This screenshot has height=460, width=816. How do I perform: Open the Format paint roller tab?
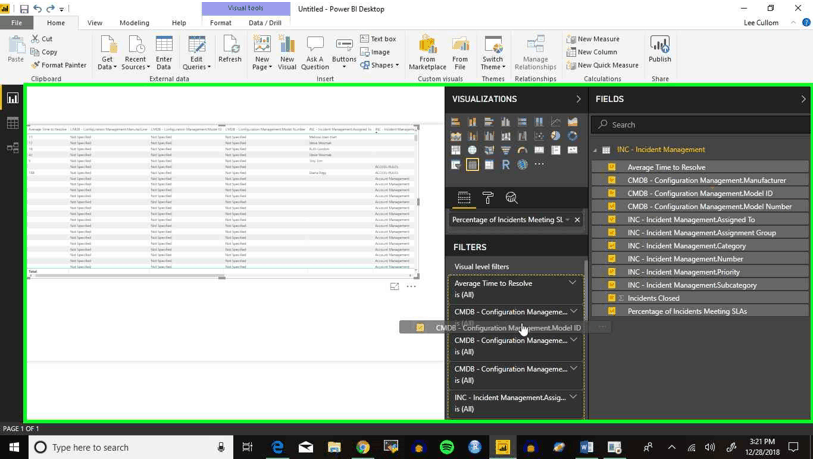click(488, 198)
